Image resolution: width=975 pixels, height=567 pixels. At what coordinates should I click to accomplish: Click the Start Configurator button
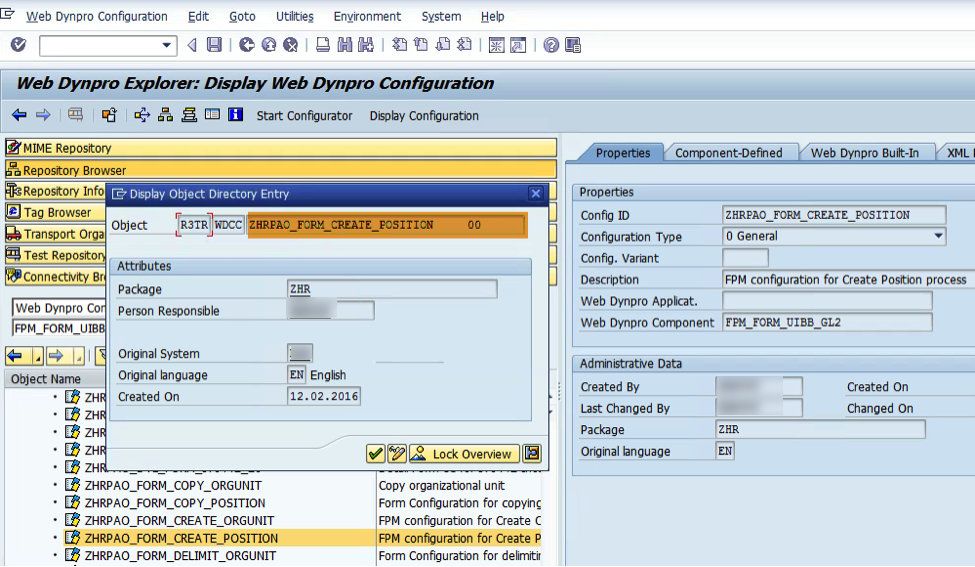click(x=304, y=116)
